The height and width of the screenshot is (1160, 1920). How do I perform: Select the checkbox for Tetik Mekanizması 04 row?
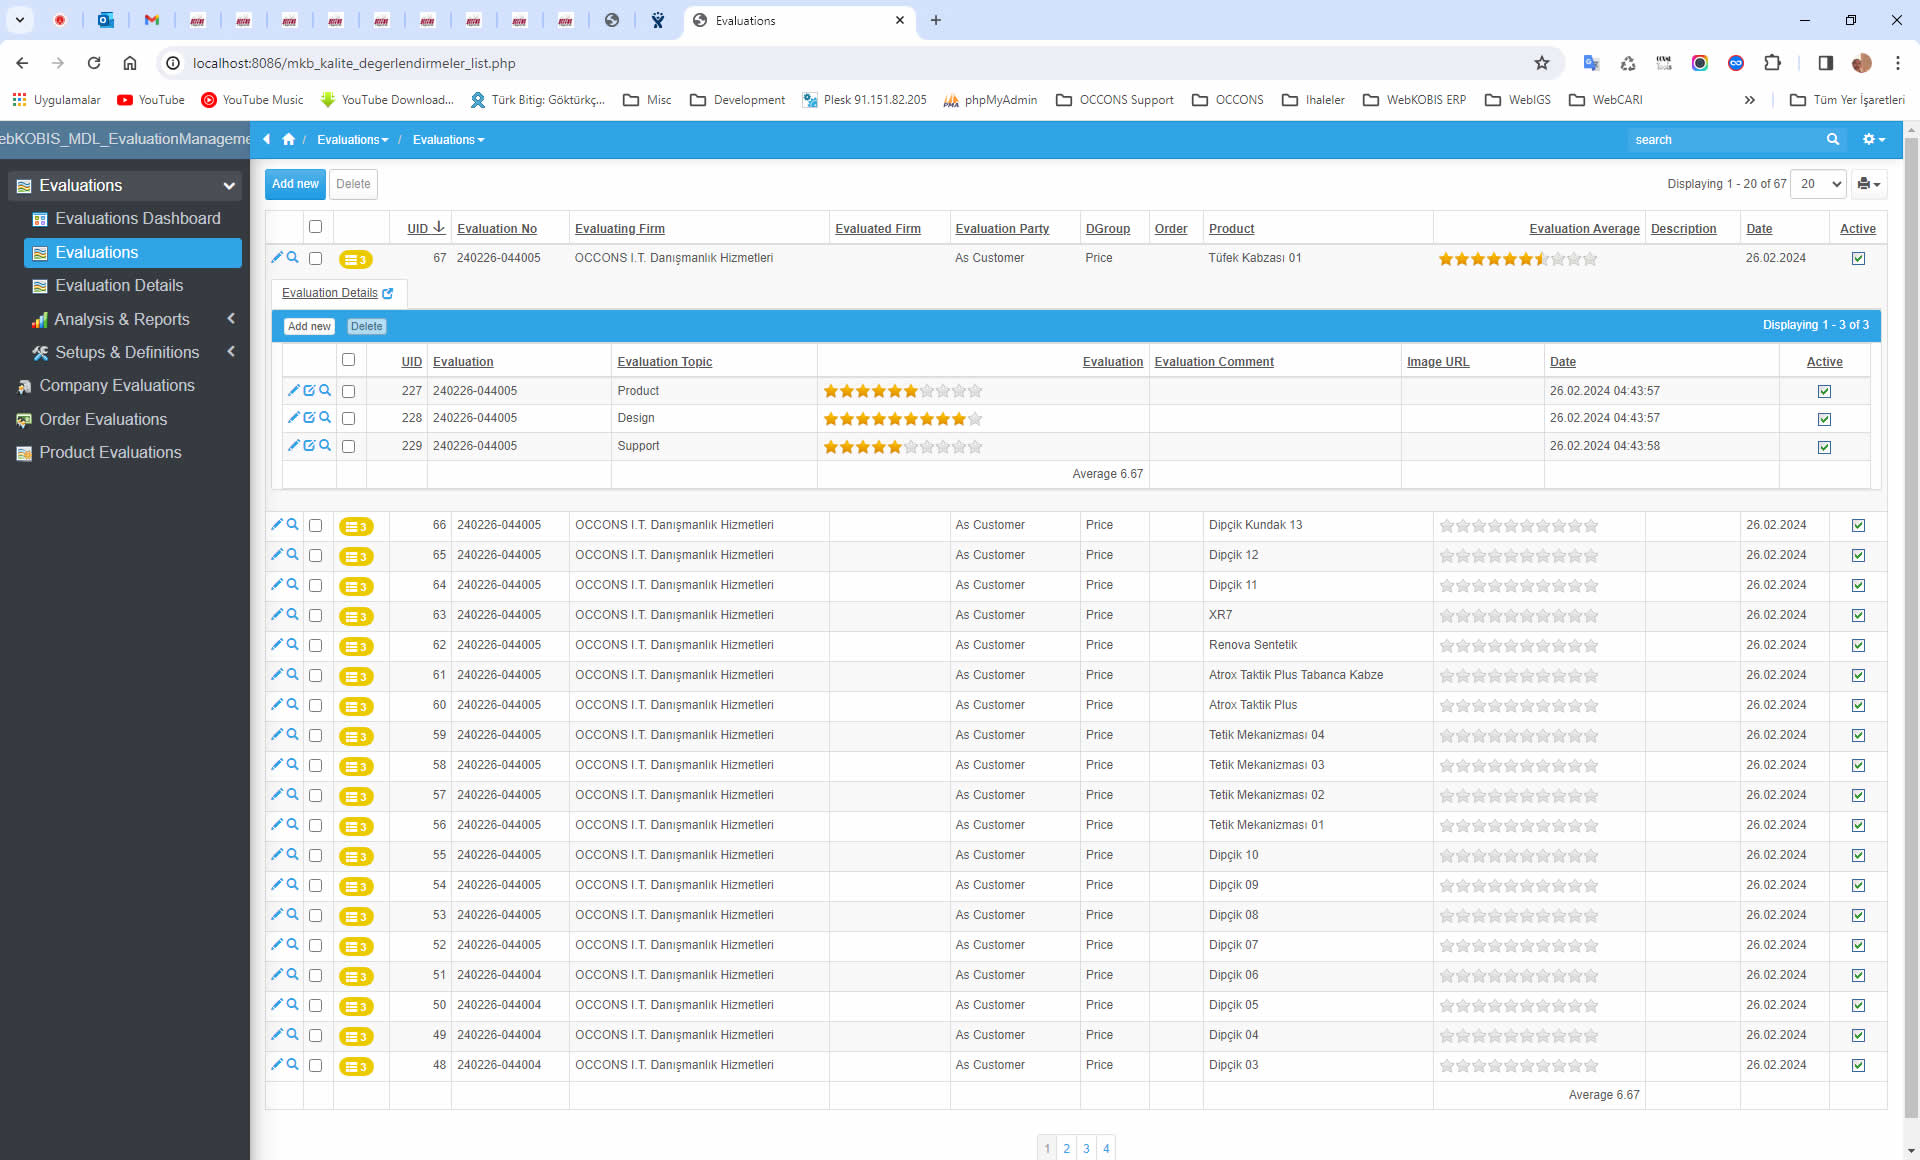[316, 736]
